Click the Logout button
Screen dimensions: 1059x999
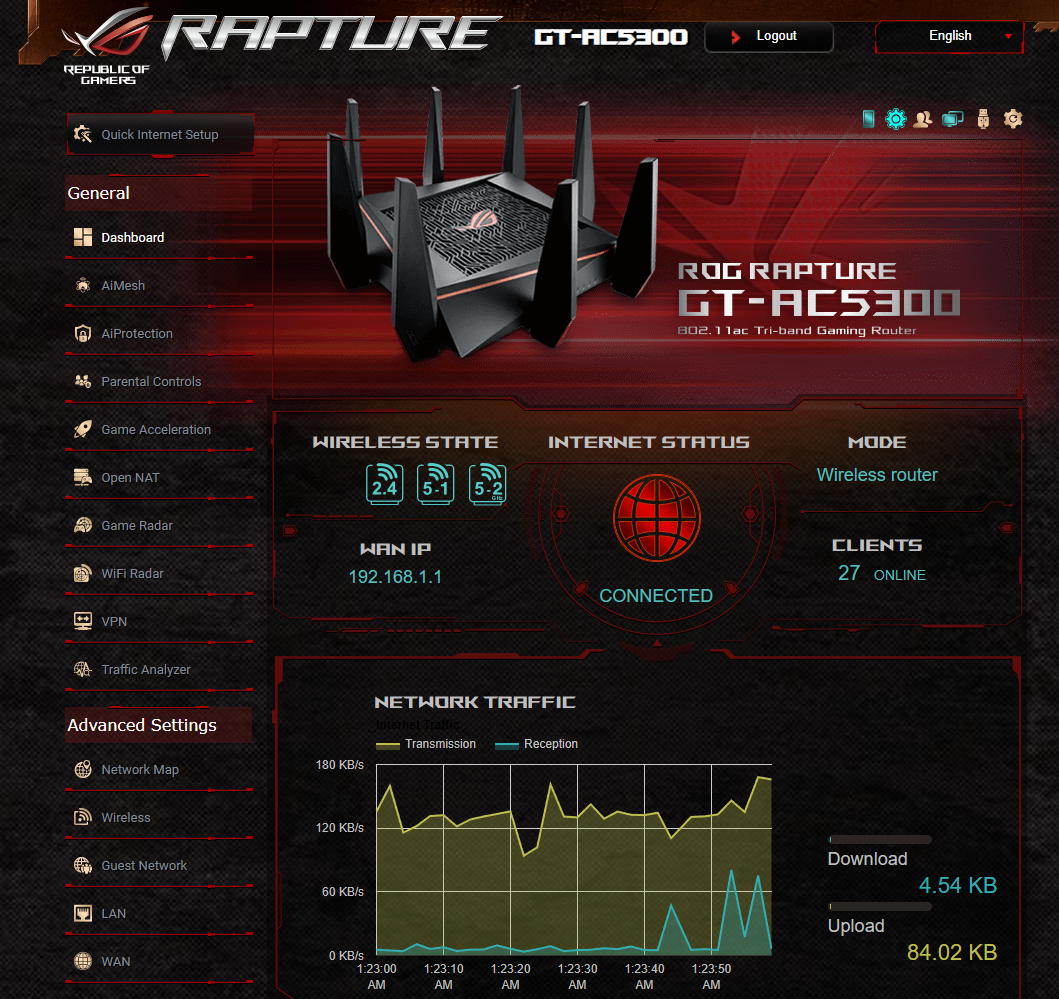click(x=769, y=36)
